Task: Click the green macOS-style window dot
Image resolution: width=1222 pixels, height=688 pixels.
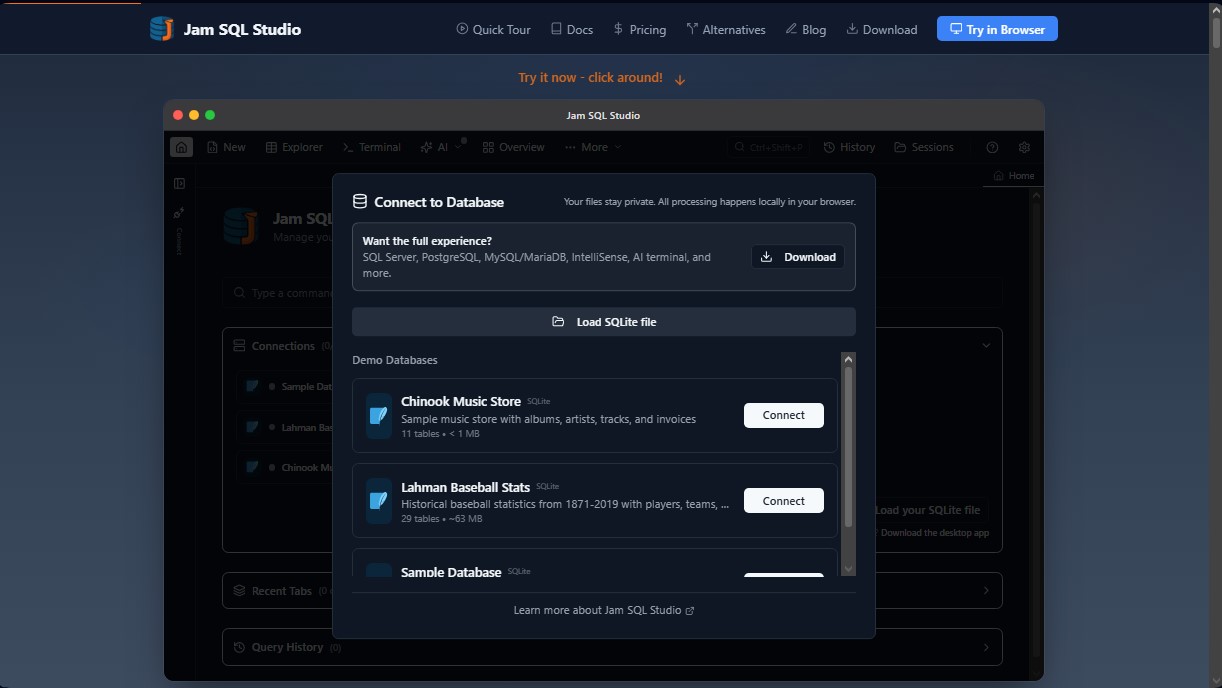Action: (210, 115)
